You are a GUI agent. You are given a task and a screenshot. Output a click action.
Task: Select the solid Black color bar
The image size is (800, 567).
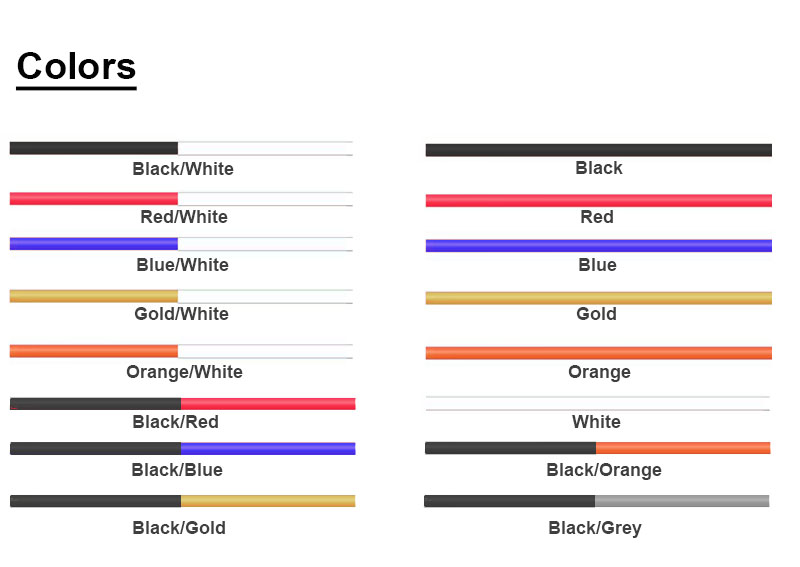[598, 150]
